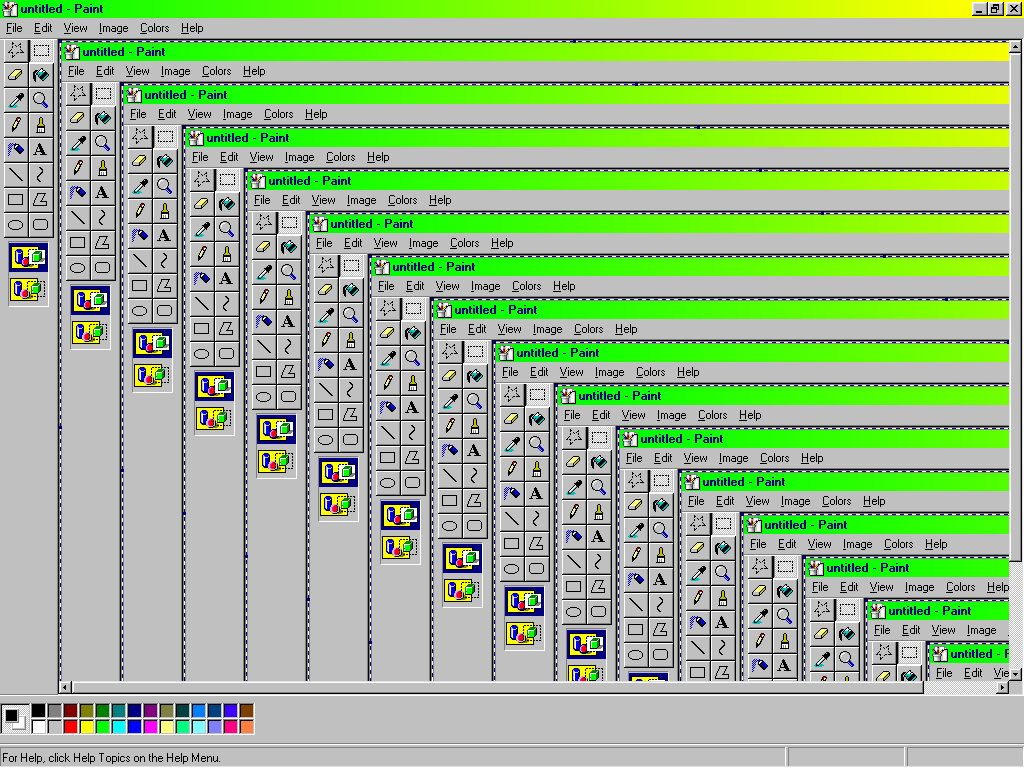Click the horizontal scrollbar left arrow
Screen dimensions: 1024x768
65,687
